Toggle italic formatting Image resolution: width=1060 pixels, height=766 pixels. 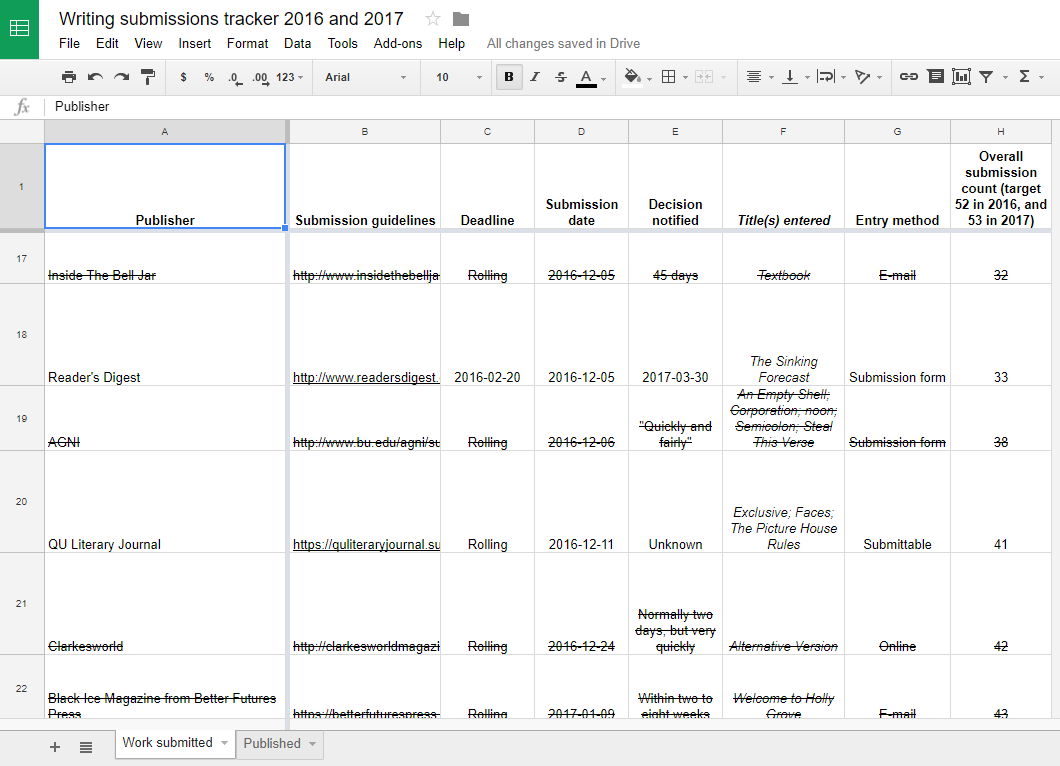pyautogui.click(x=535, y=77)
